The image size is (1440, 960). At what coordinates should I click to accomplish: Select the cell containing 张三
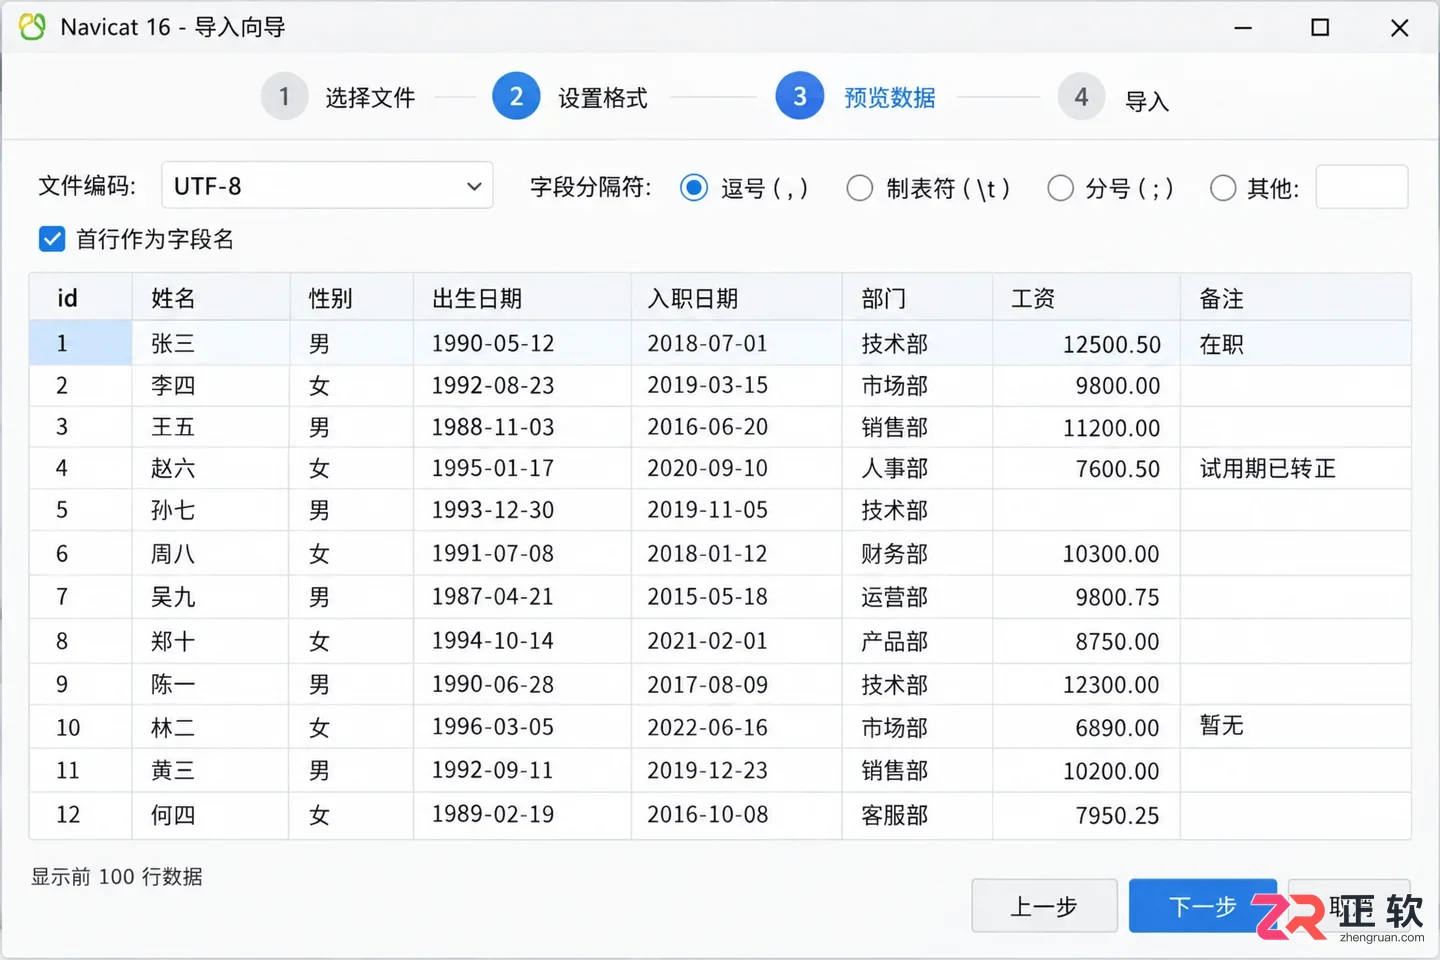point(211,343)
